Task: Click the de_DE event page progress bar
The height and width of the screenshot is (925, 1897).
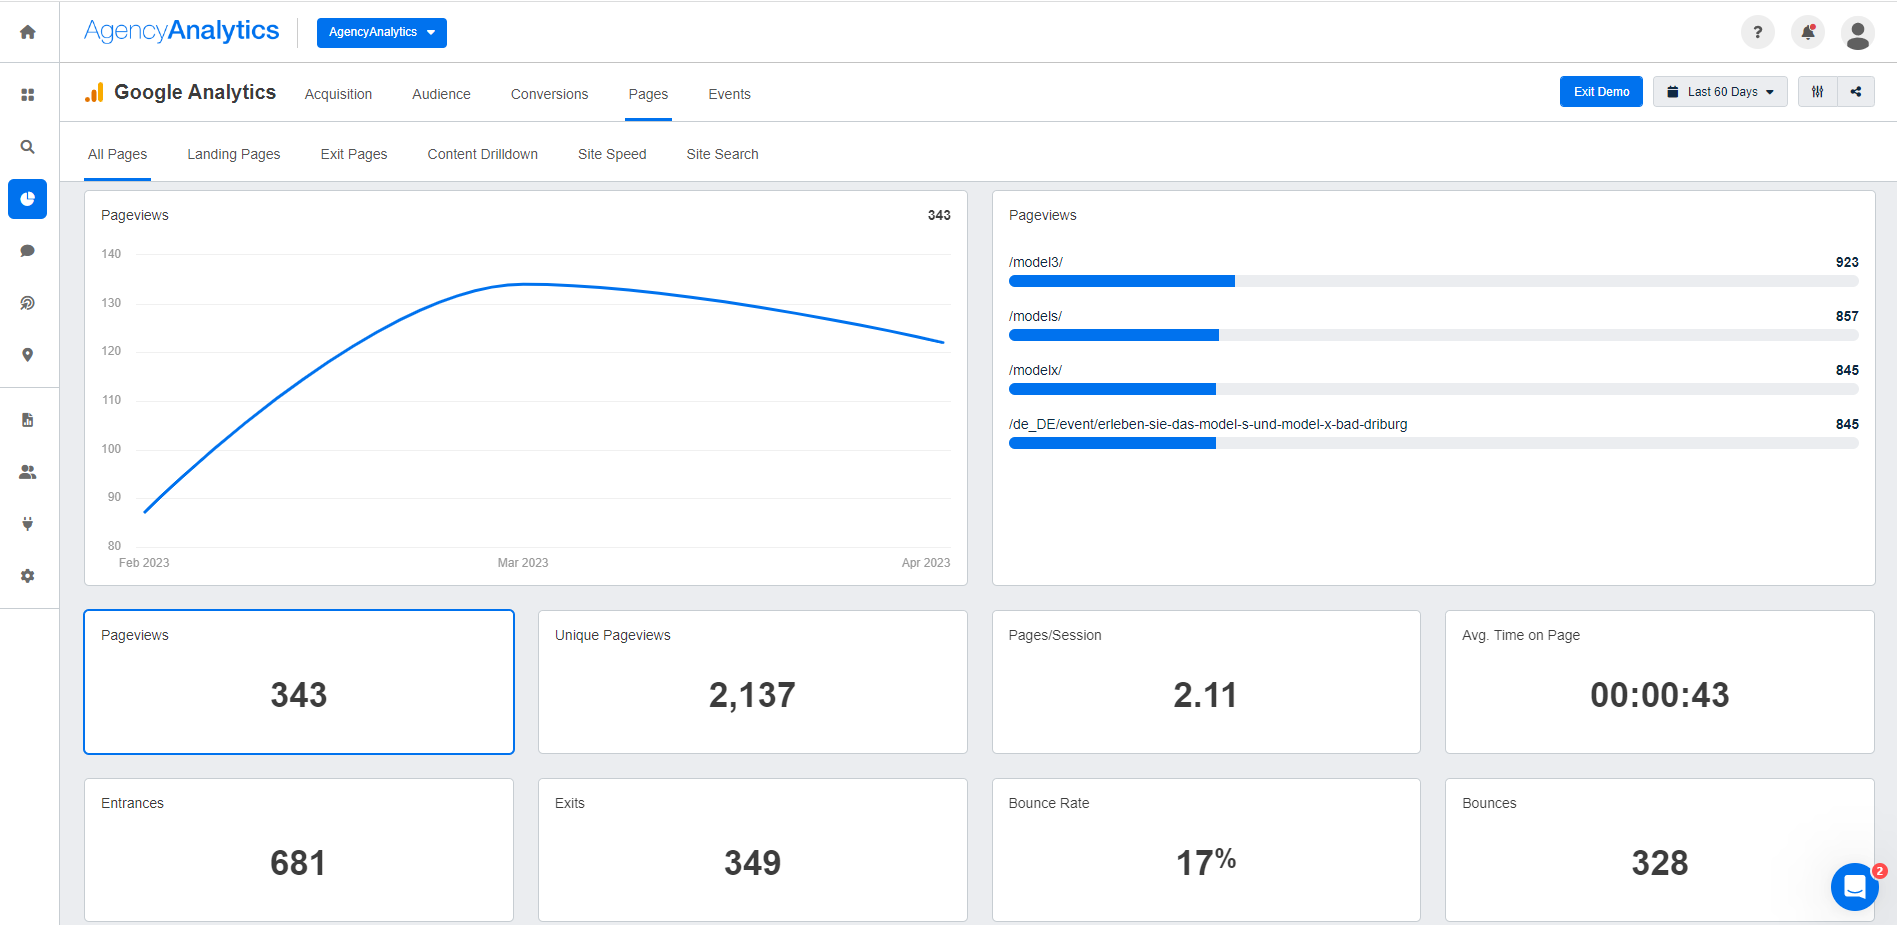Action: coord(1434,444)
